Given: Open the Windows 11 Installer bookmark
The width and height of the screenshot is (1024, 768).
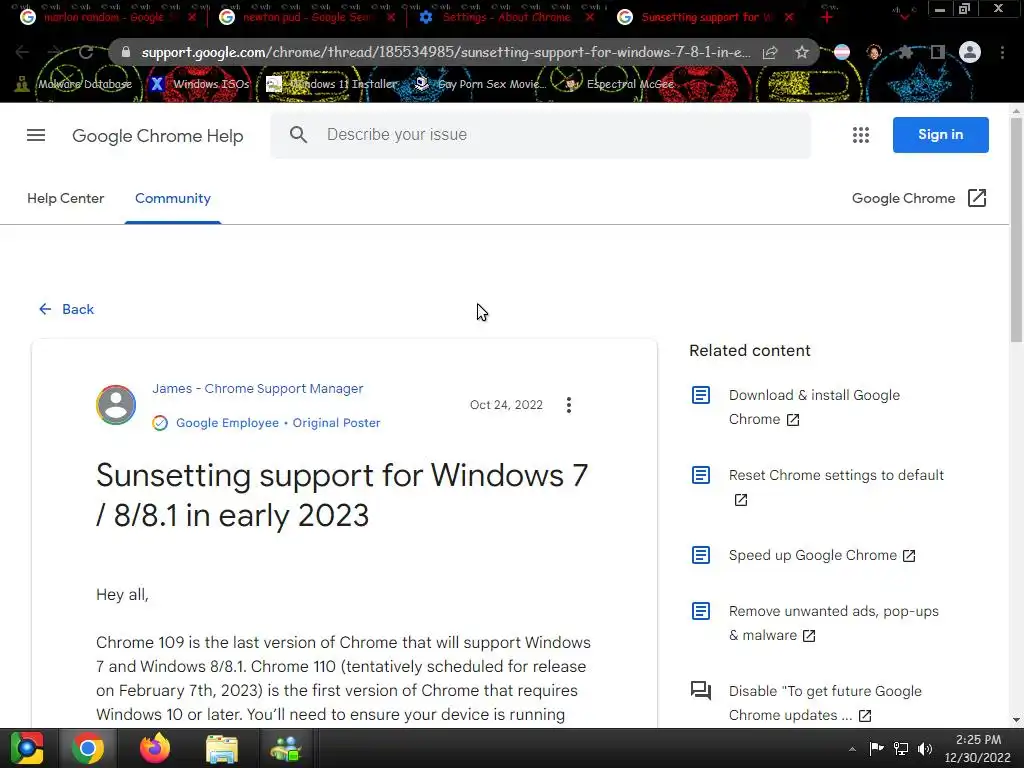Looking at the screenshot, I should [x=333, y=84].
